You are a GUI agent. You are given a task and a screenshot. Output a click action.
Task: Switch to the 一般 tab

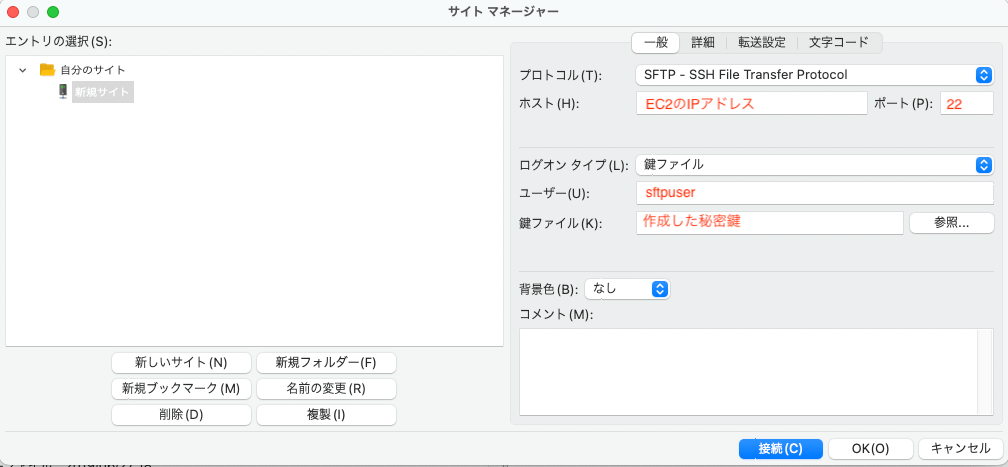pyautogui.click(x=656, y=42)
